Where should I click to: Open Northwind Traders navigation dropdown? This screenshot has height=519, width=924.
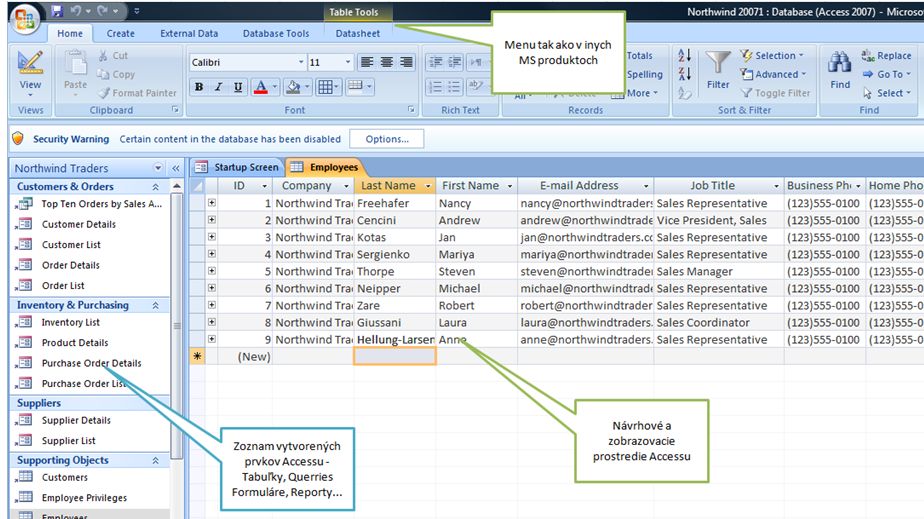click(157, 168)
